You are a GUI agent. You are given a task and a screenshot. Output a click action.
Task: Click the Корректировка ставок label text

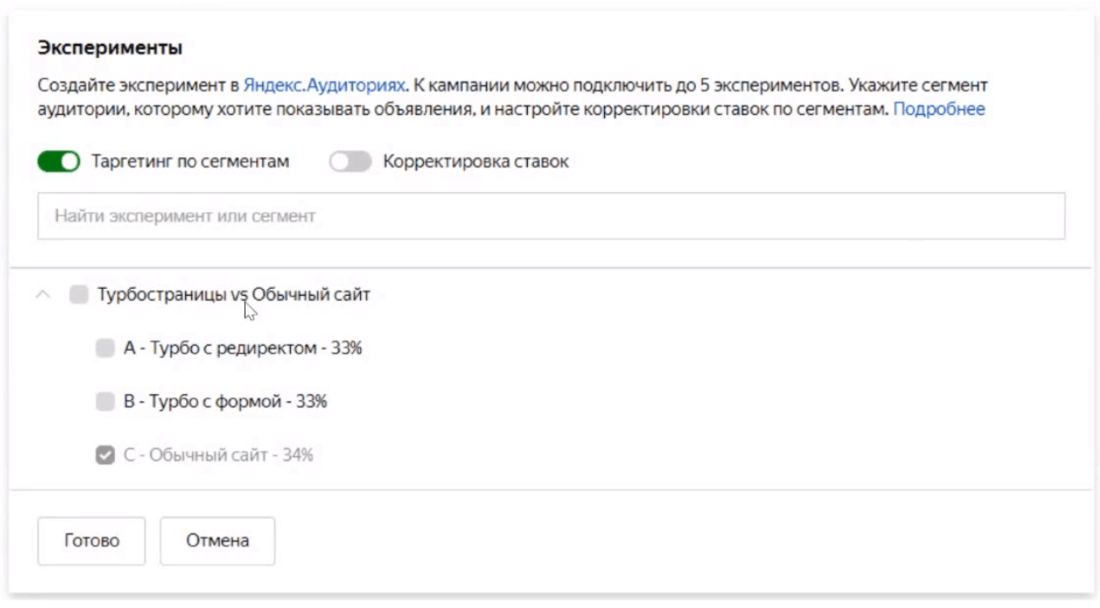tap(475, 162)
